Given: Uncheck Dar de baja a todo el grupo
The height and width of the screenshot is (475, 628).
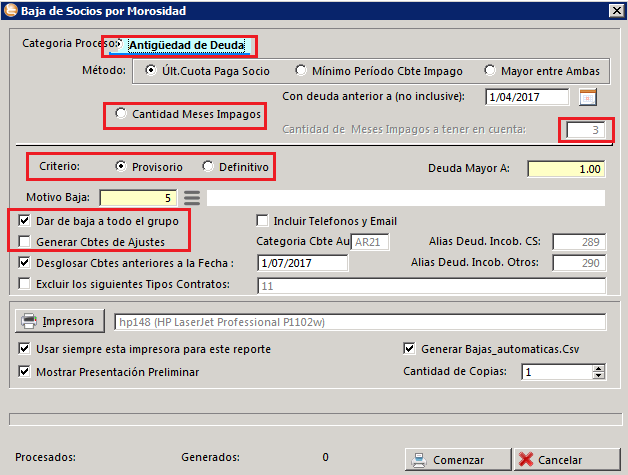Looking at the screenshot, I should pyautogui.click(x=25, y=220).
